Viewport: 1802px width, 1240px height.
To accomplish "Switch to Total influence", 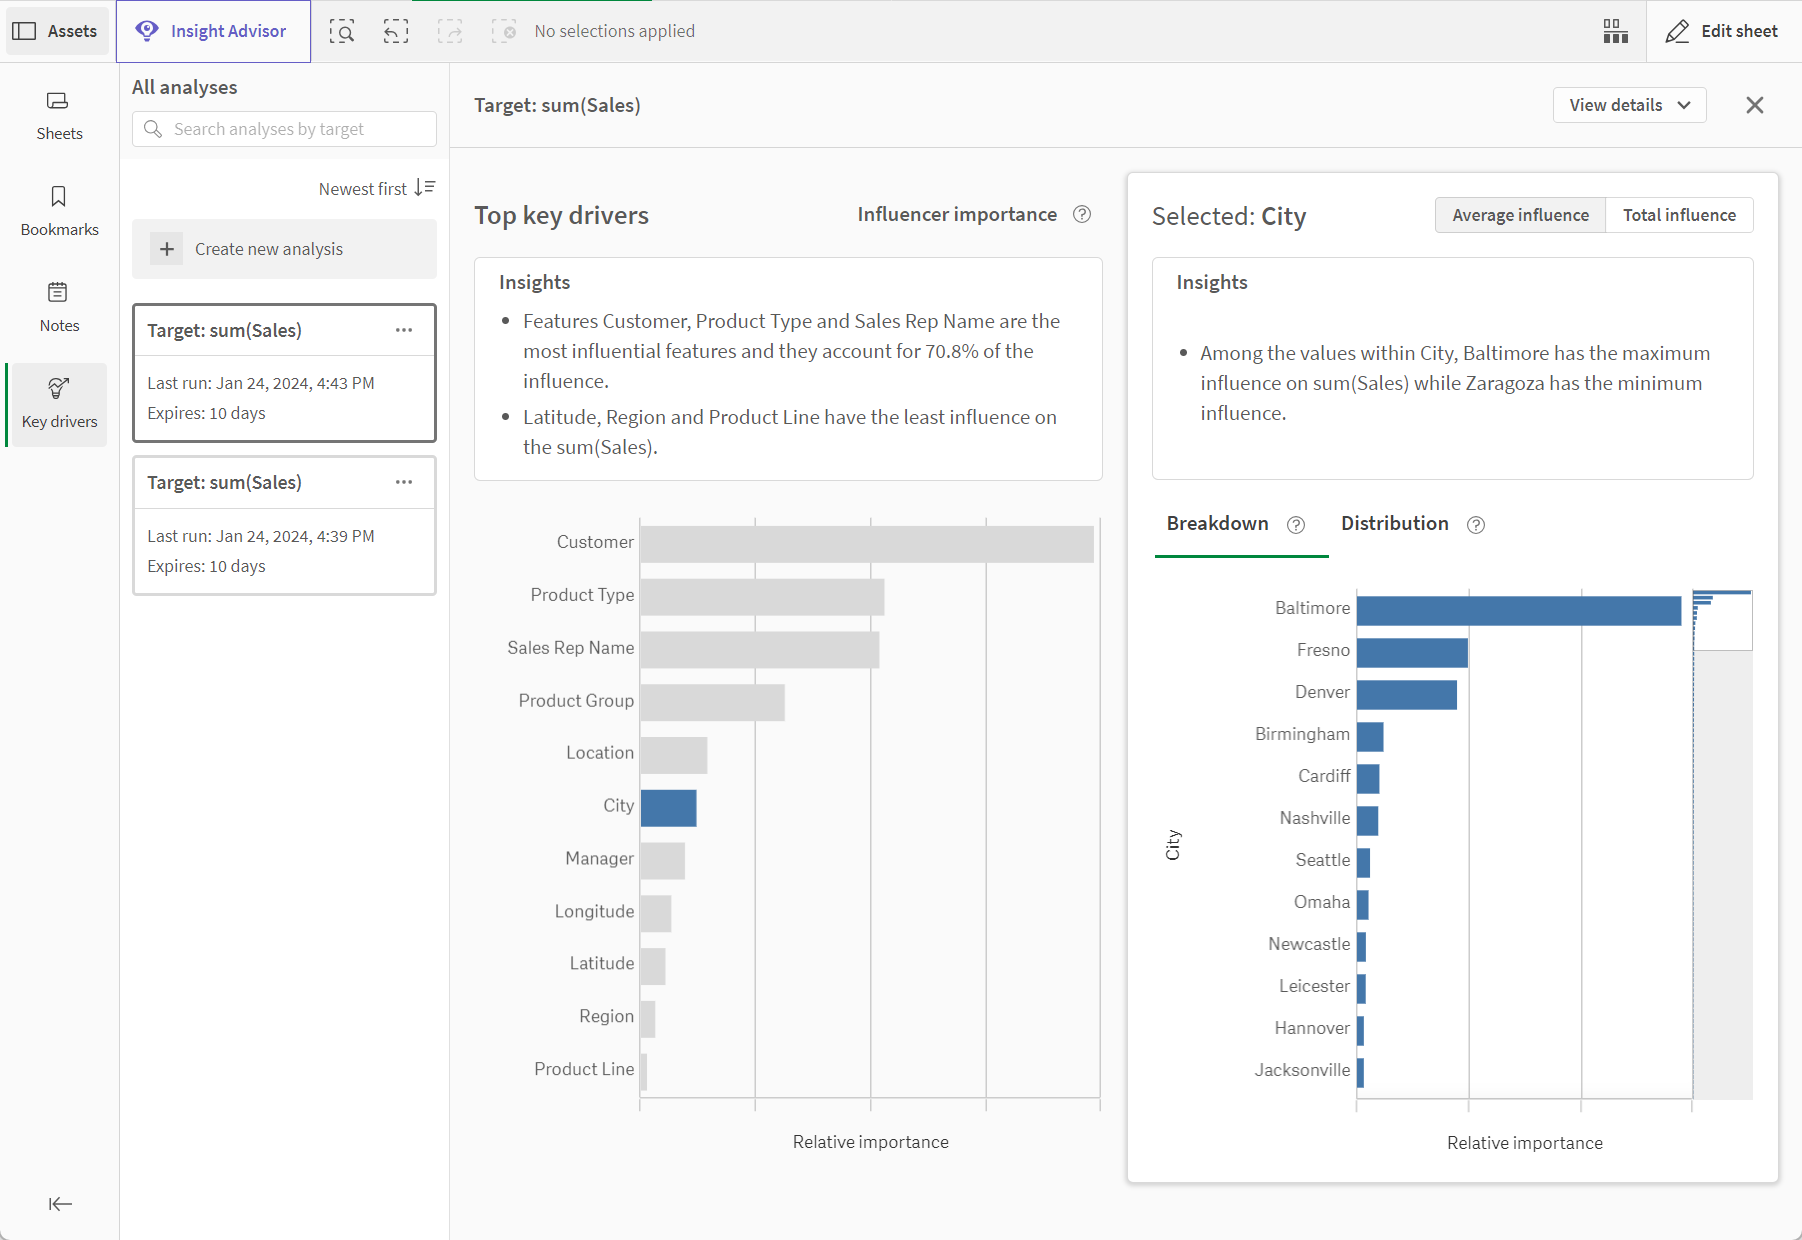I will point(1679,215).
